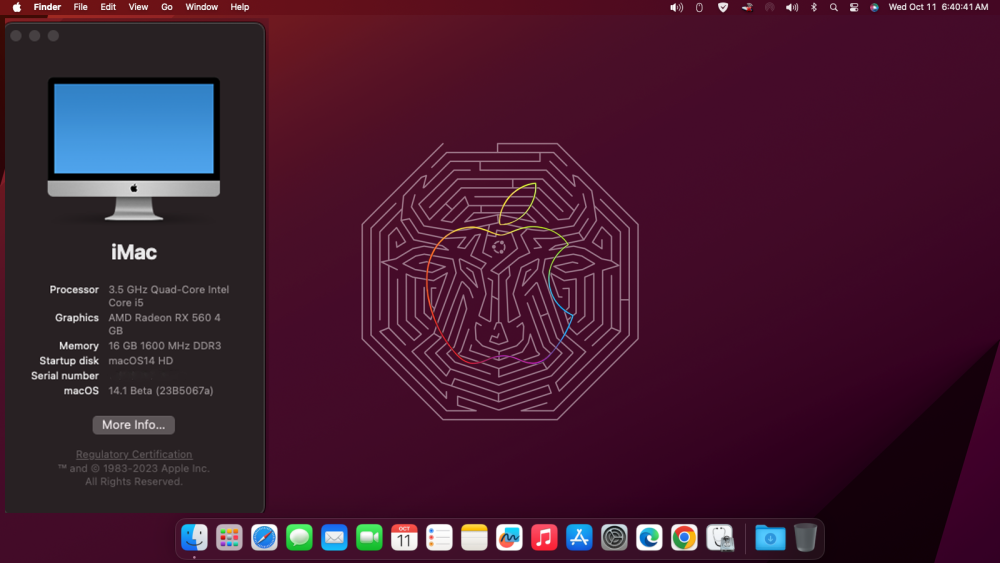Open the Go menu

coord(166,7)
